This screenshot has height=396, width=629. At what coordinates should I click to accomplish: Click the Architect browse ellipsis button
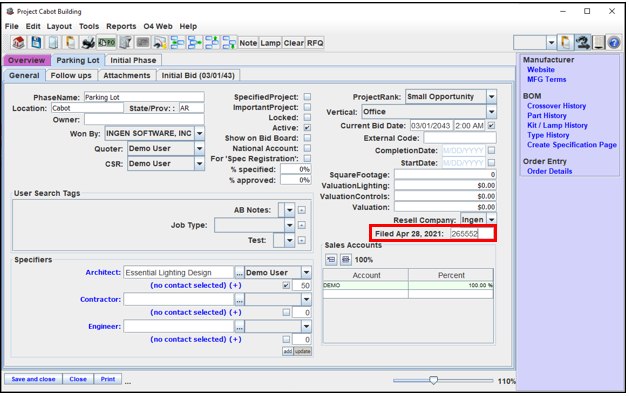pyautogui.click(x=239, y=272)
